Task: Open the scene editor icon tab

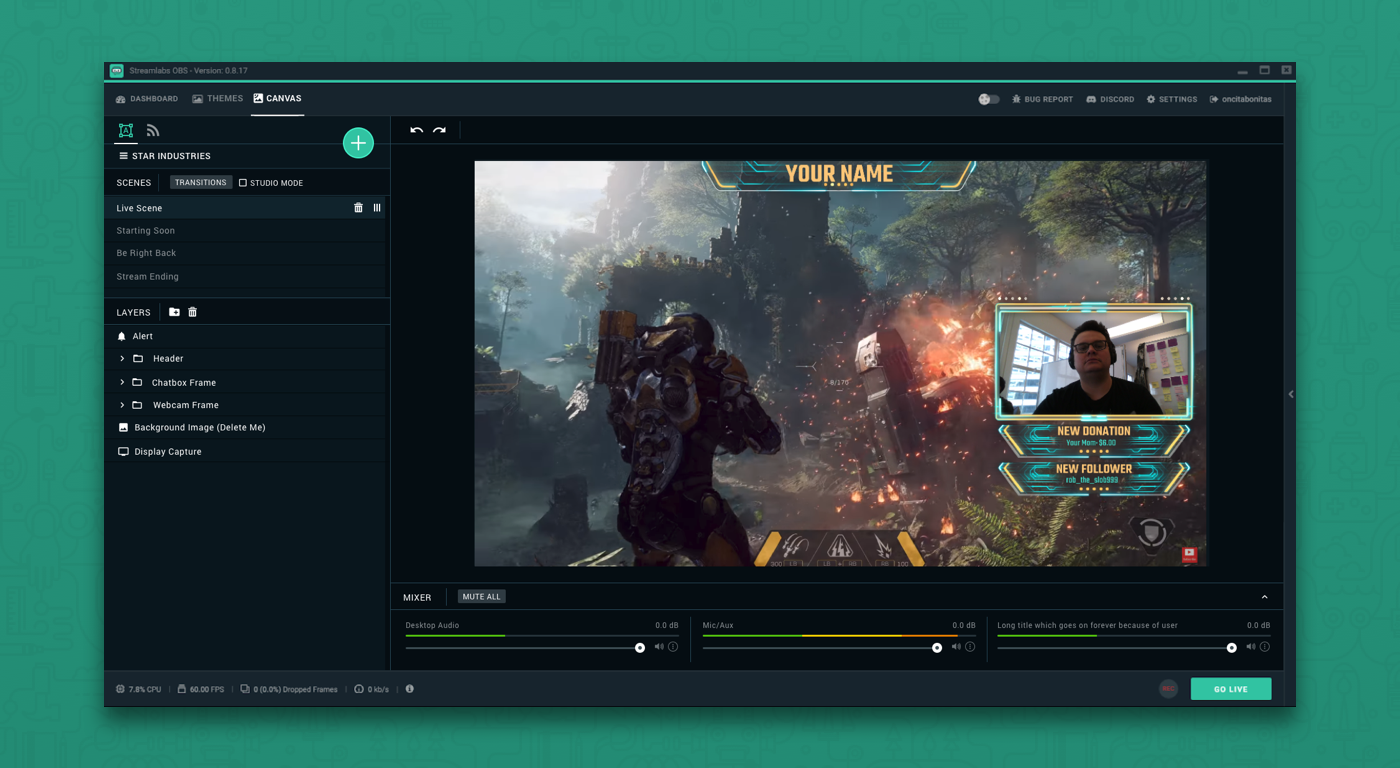Action: tap(126, 130)
